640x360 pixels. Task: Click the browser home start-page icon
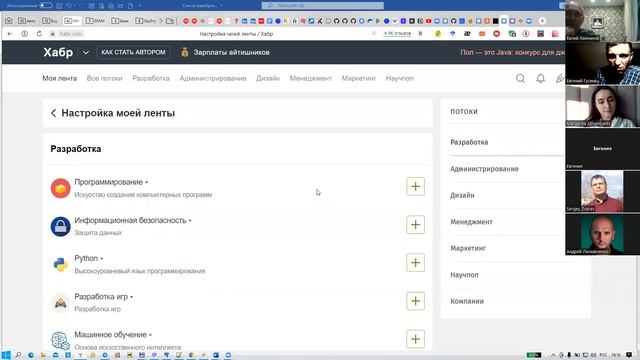click(x=9, y=21)
